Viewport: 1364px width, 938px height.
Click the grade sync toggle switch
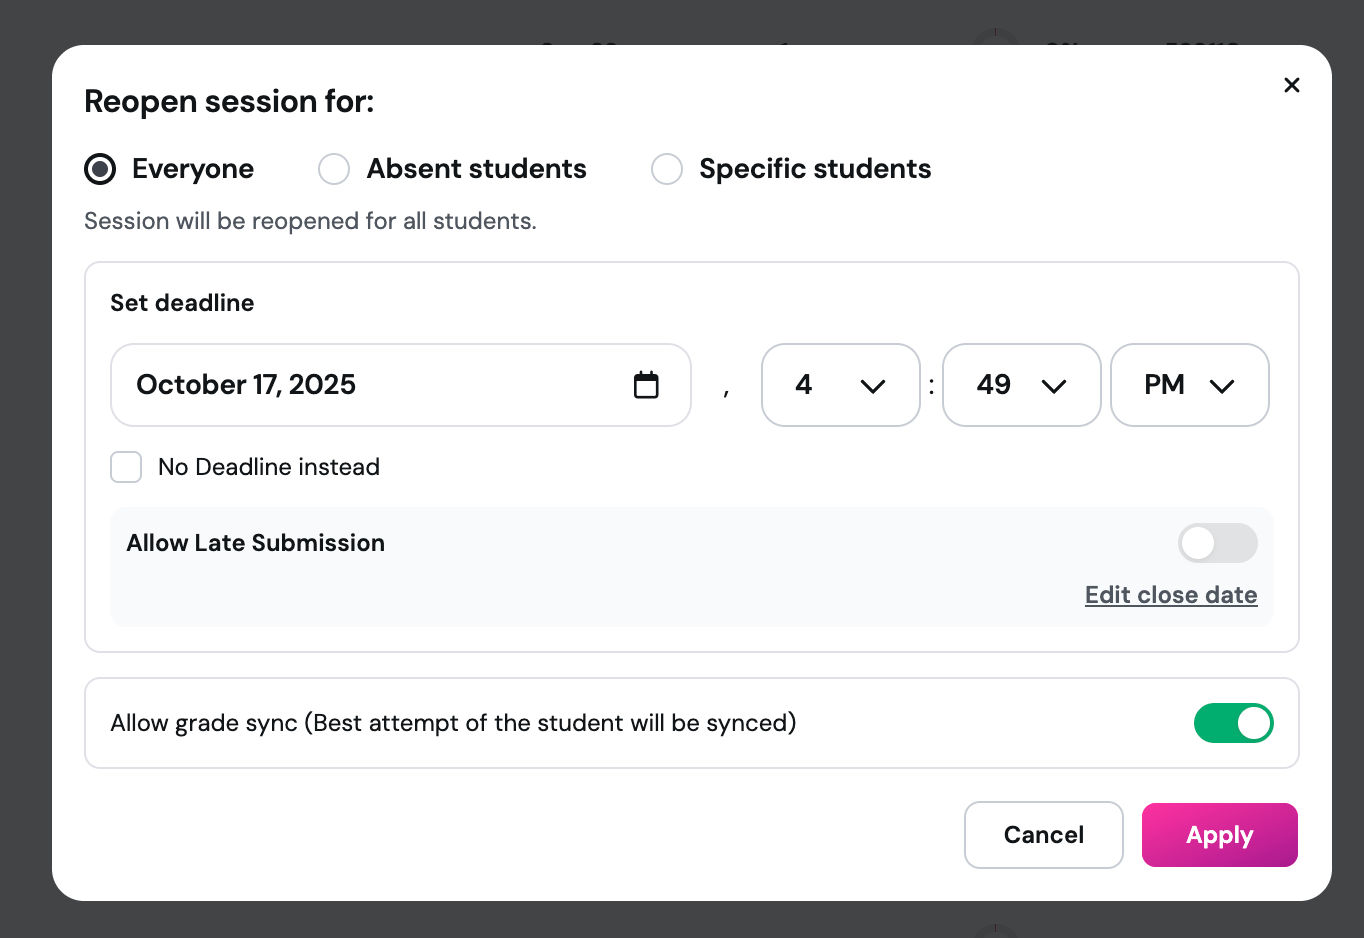click(x=1234, y=723)
